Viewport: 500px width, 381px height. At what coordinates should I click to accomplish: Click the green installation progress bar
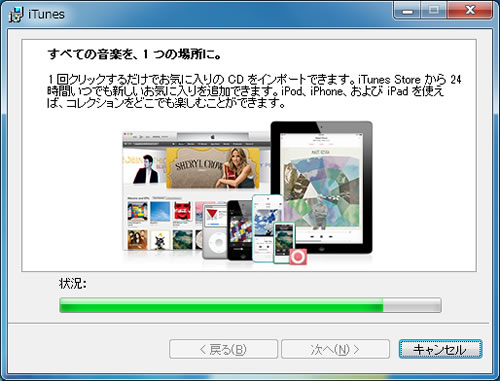(x=250, y=305)
